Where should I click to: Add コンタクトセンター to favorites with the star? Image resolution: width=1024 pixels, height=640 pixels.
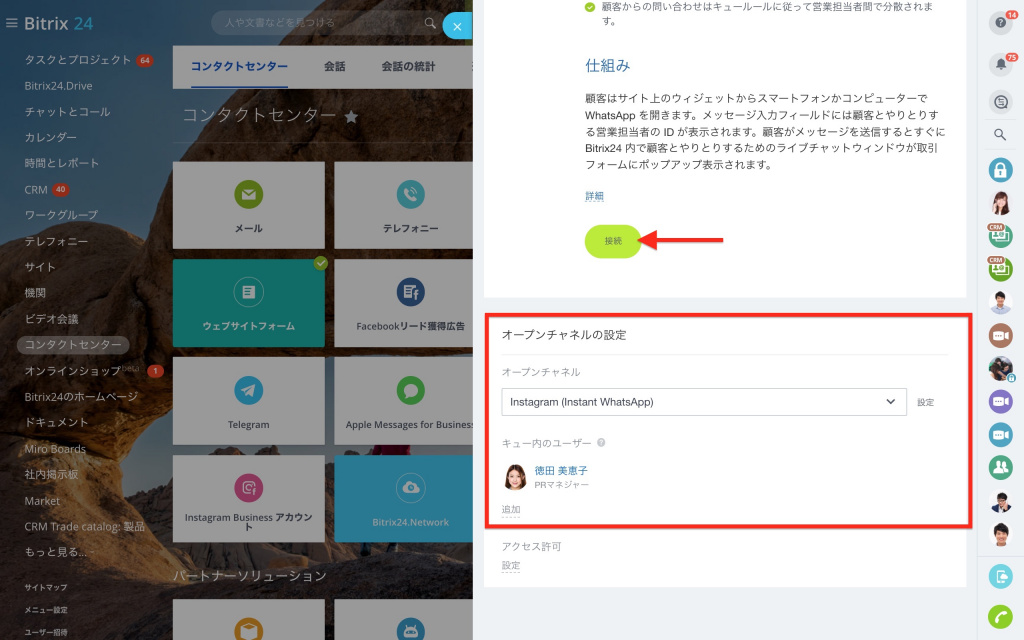pyautogui.click(x=351, y=117)
